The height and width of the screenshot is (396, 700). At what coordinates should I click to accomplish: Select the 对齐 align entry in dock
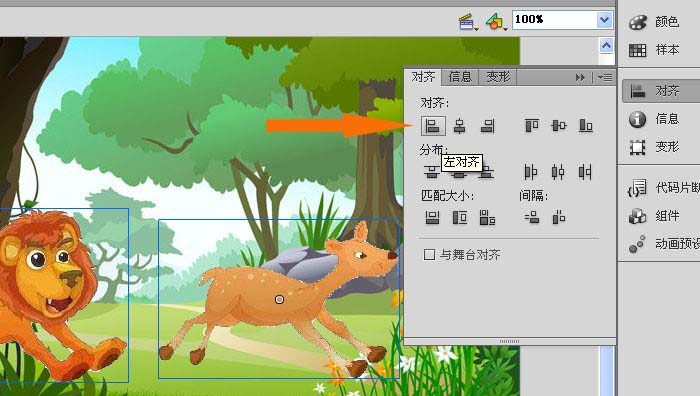click(x=661, y=91)
